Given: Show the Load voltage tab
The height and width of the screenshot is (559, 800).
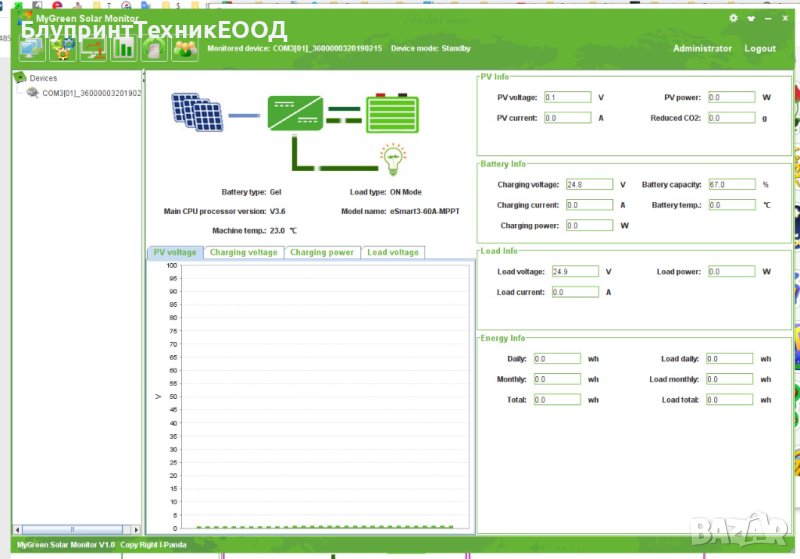Looking at the screenshot, I should (x=393, y=253).
